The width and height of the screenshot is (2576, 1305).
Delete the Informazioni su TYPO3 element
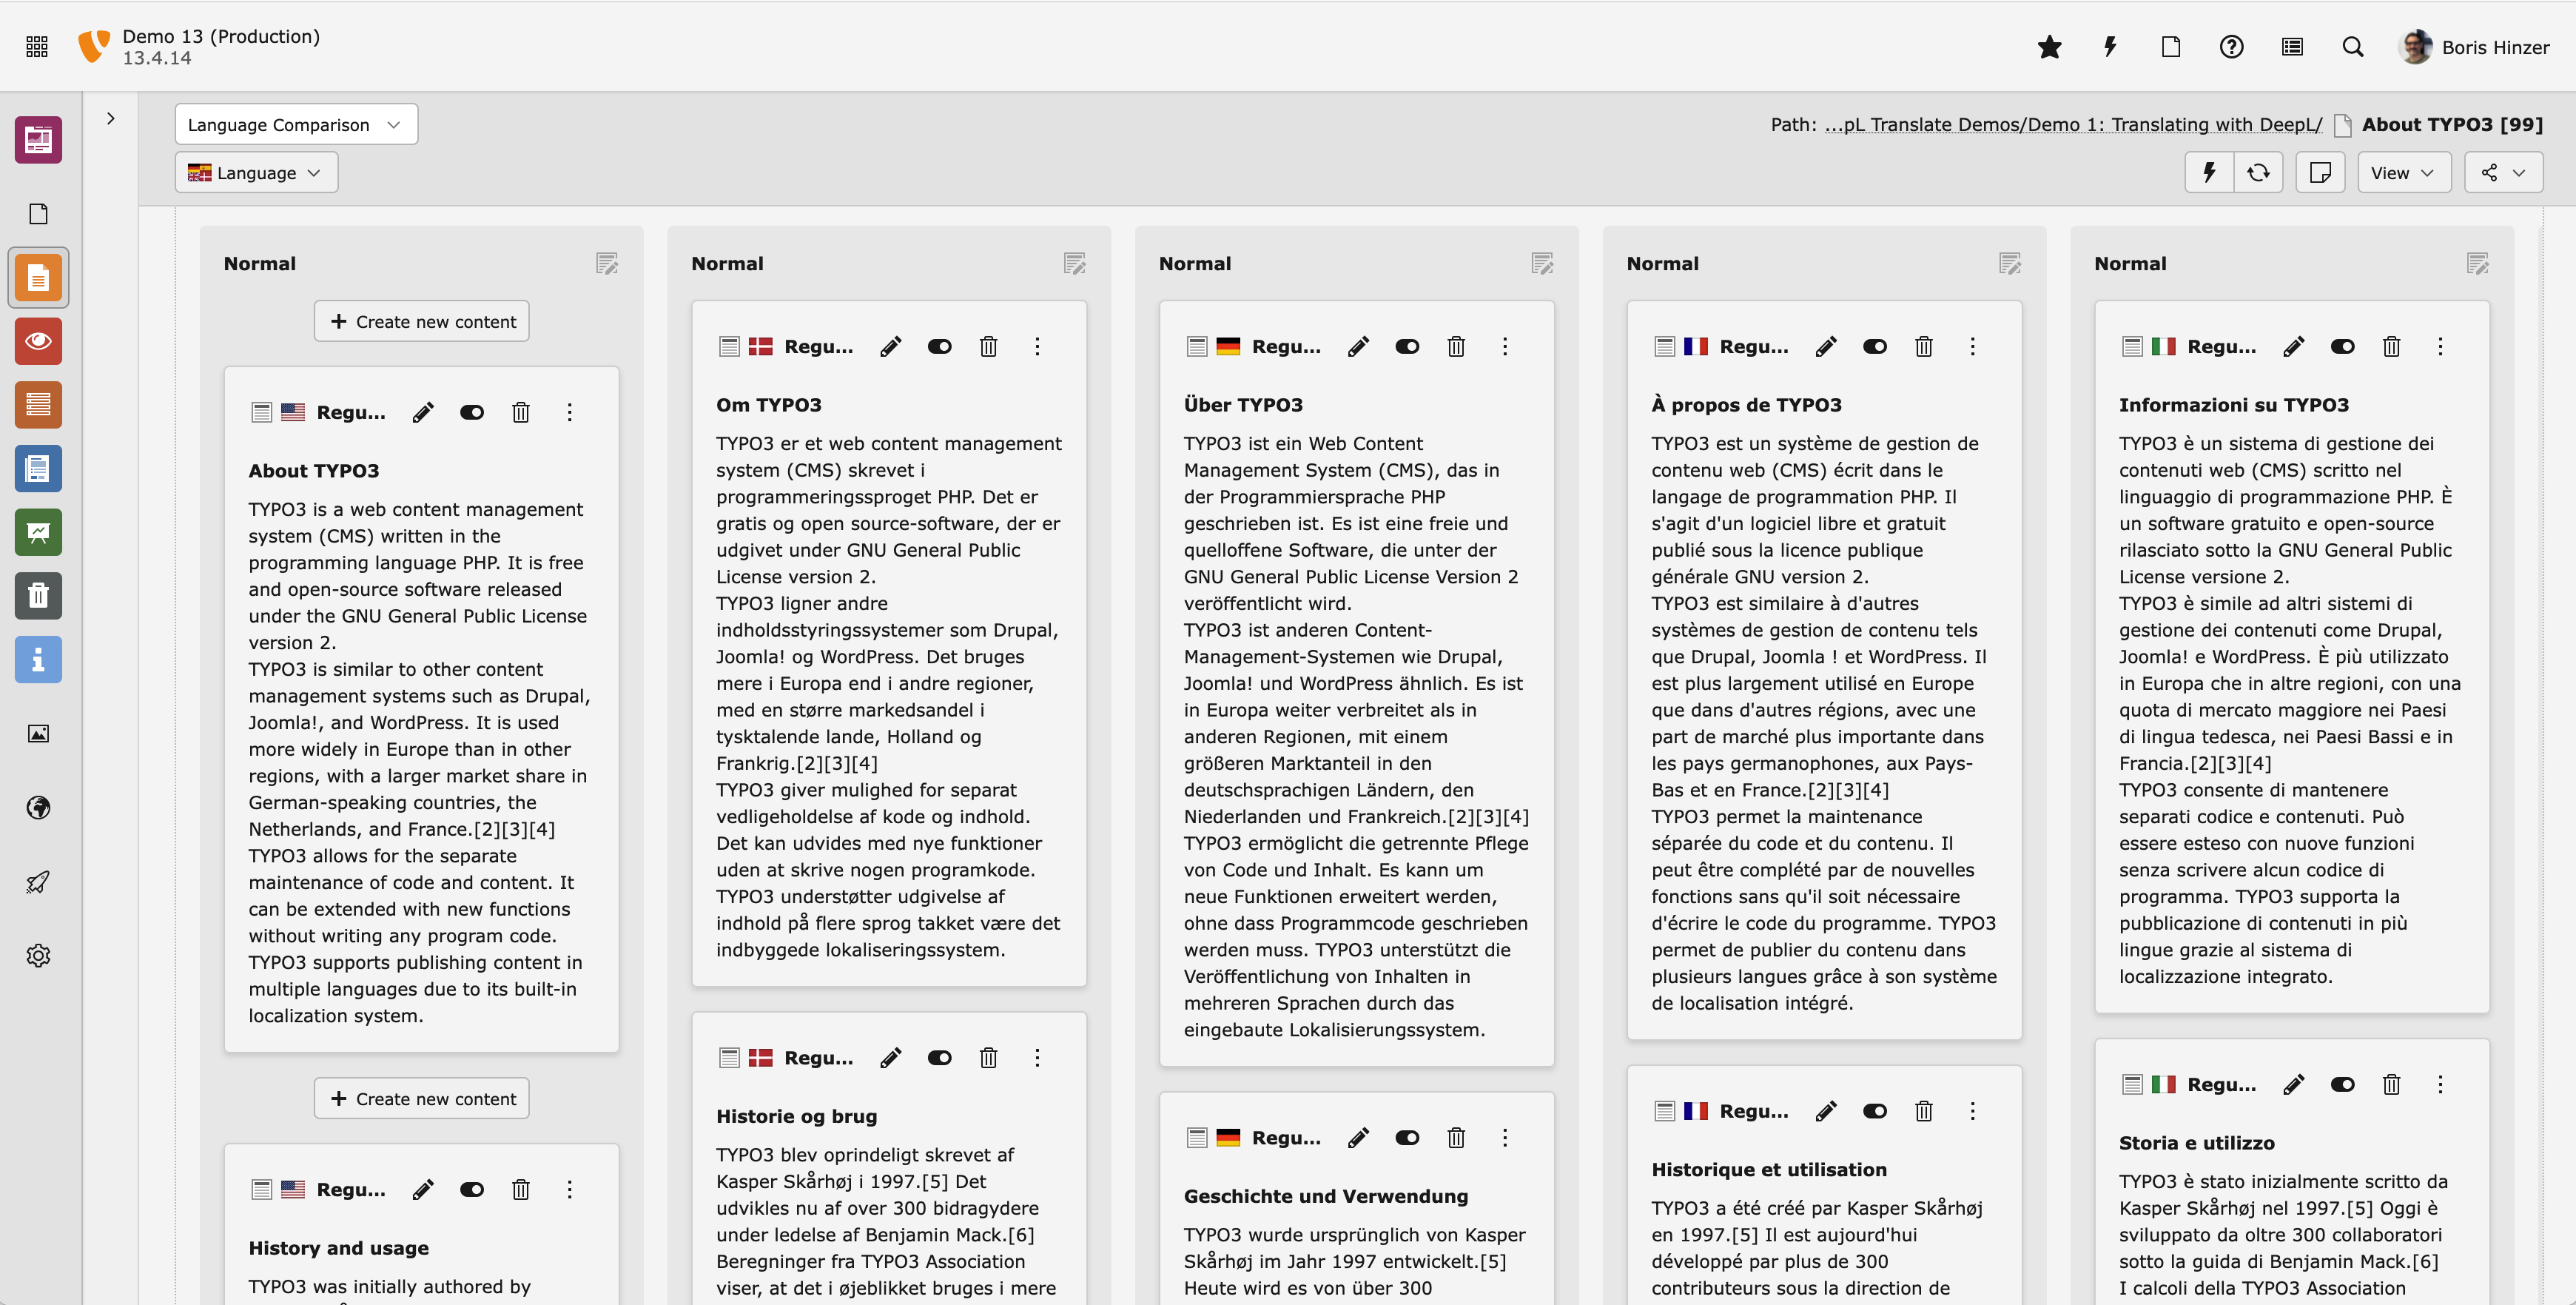click(x=2392, y=346)
